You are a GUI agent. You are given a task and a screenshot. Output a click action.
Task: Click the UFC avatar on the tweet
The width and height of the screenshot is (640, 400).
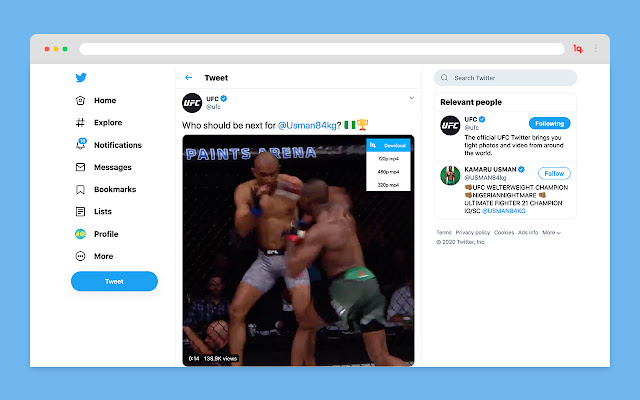click(192, 103)
